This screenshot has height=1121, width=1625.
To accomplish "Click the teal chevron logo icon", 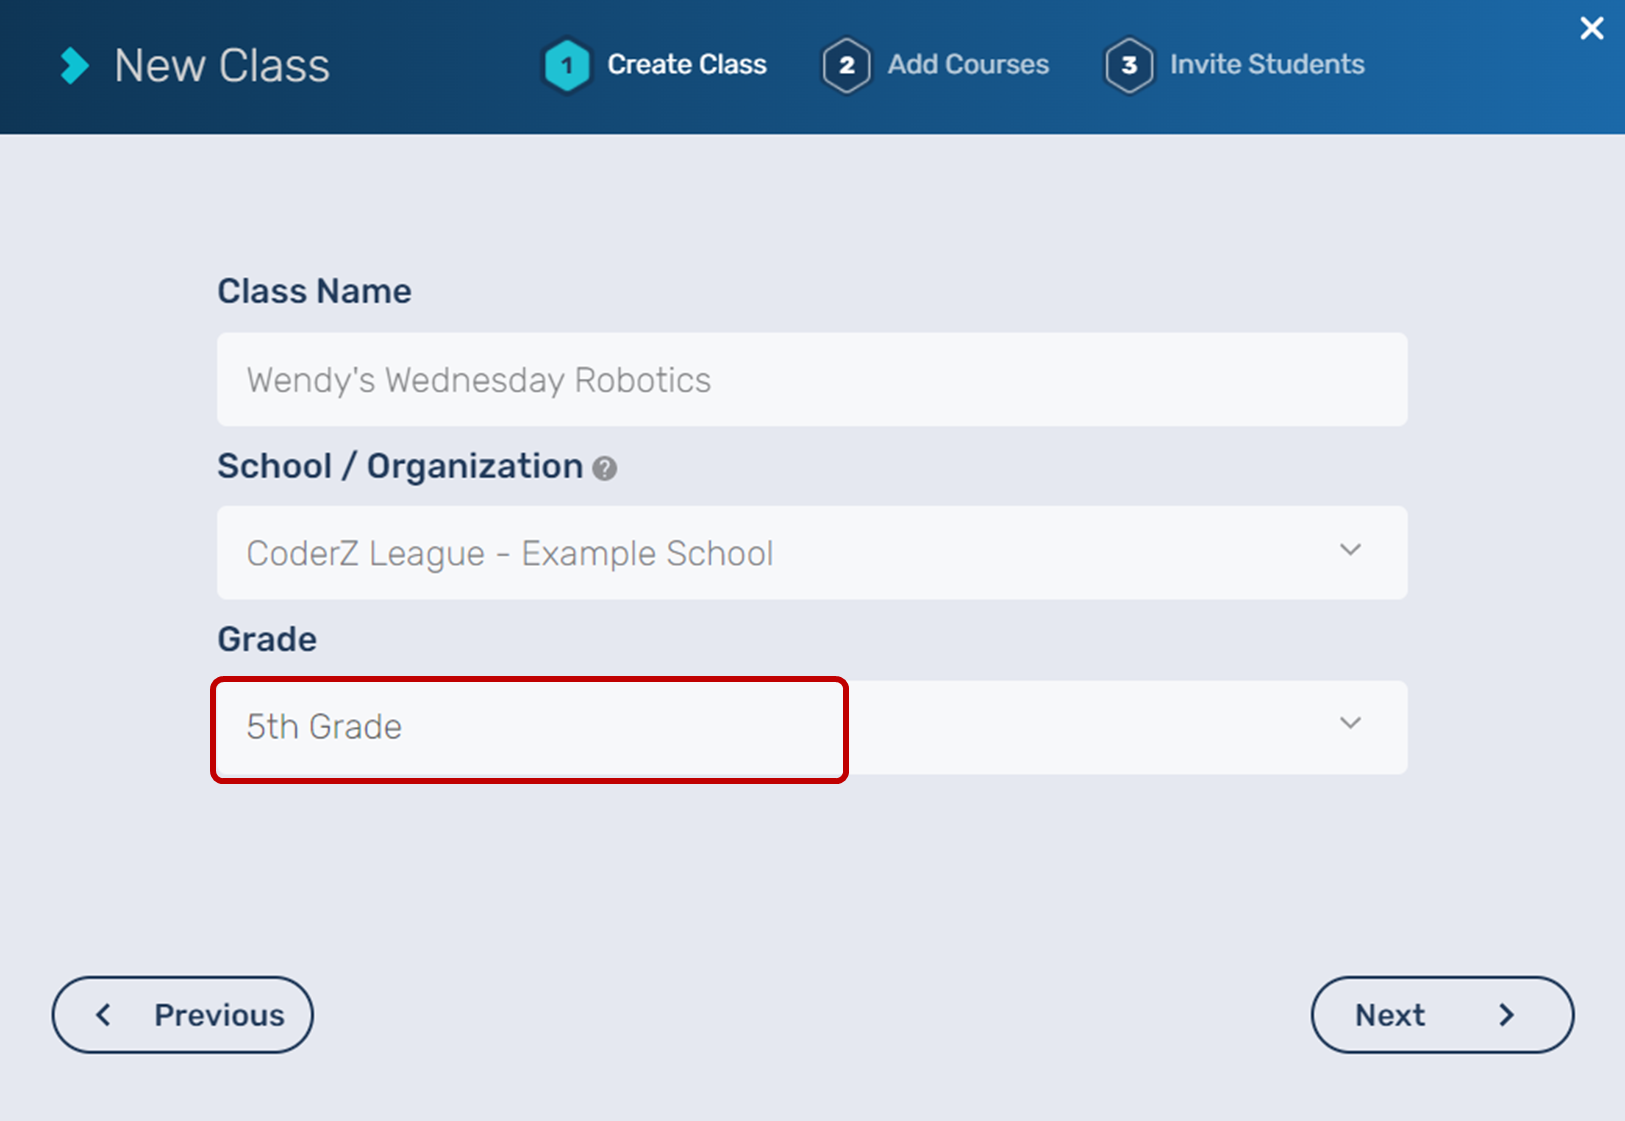I will click(x=74, y=66).
